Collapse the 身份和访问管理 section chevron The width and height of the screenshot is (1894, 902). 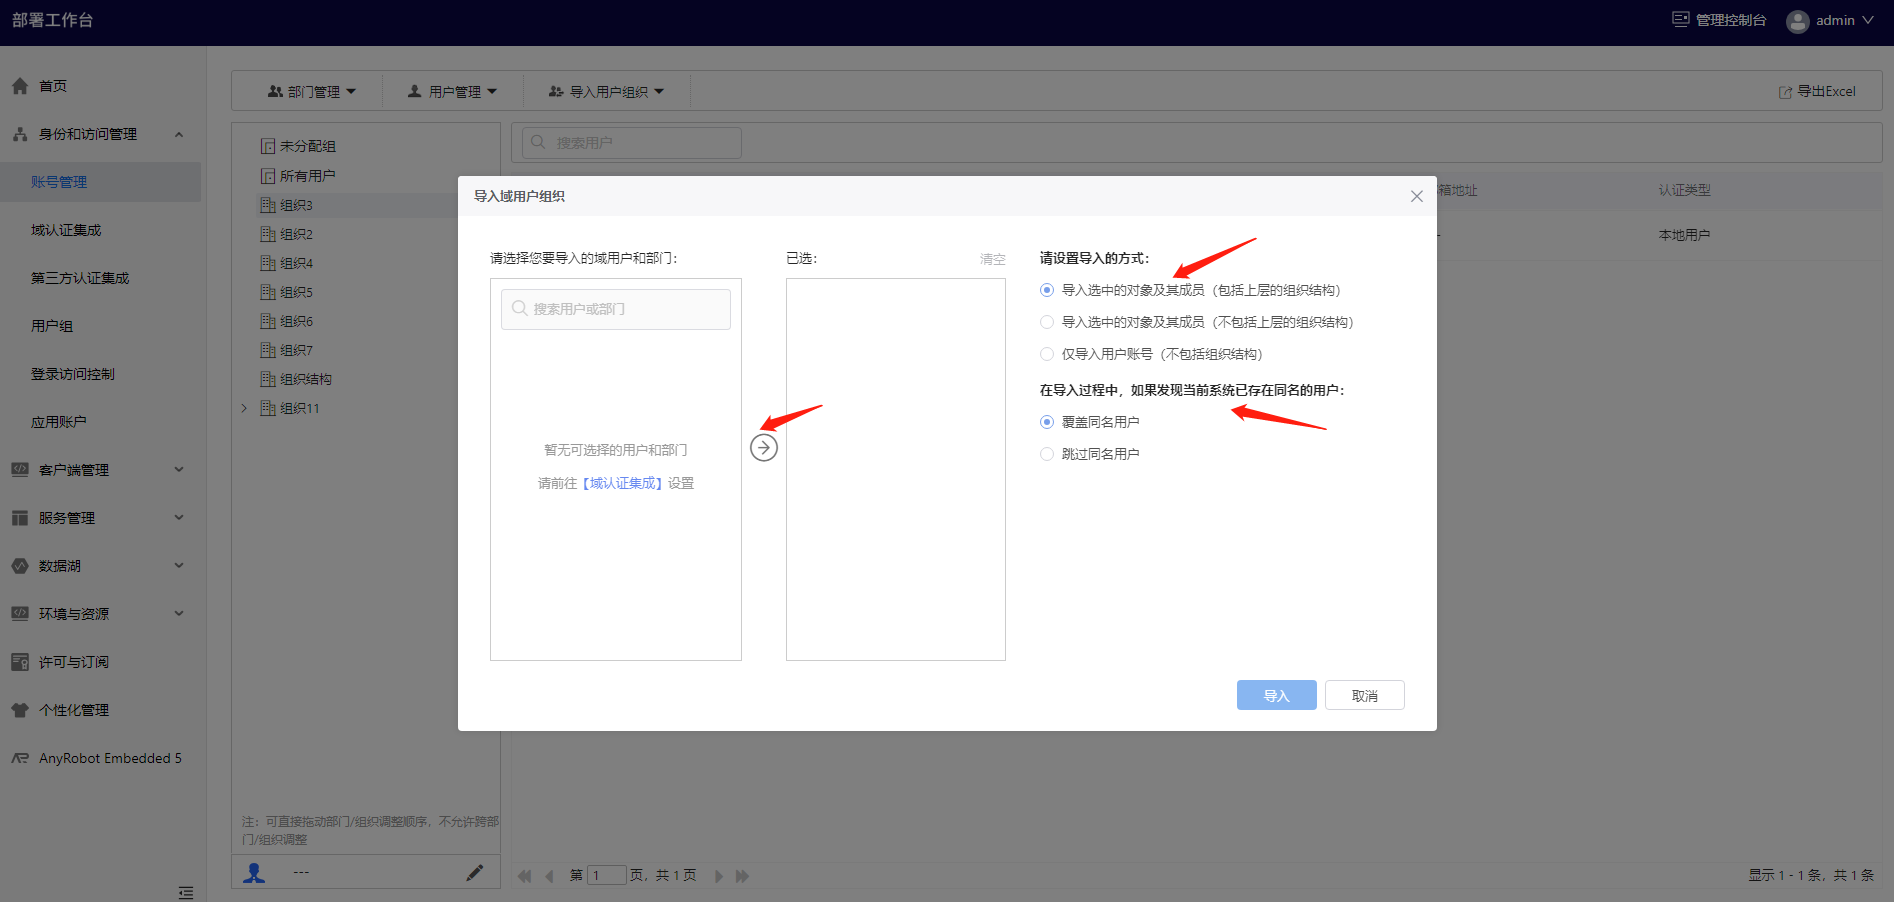point(179,134)
